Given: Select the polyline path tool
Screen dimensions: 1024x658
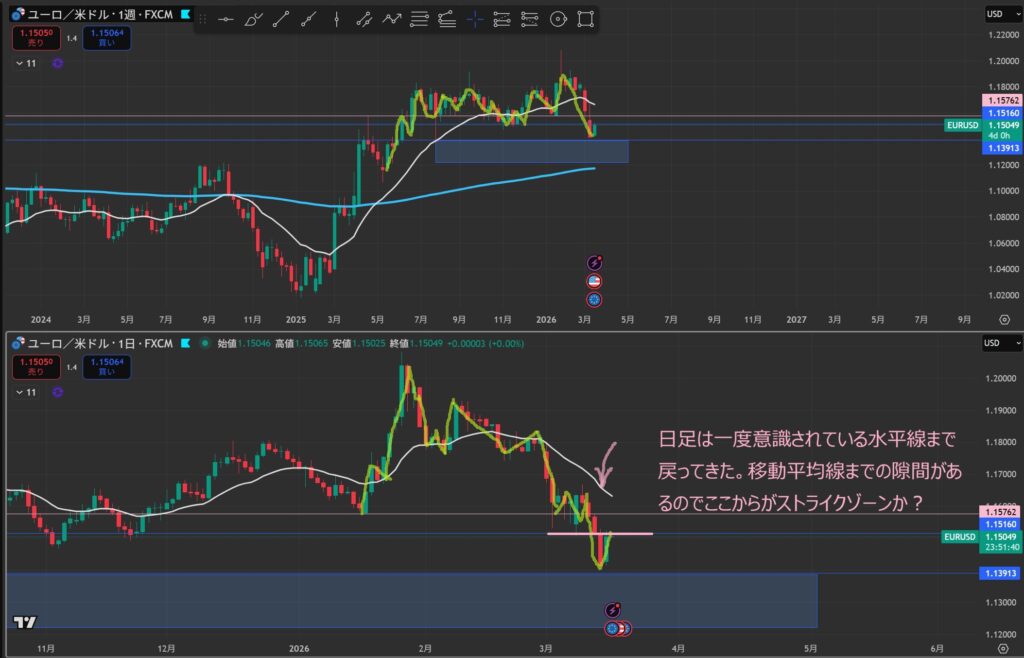Looking at the screenshot, I should [x=392, y=18].
